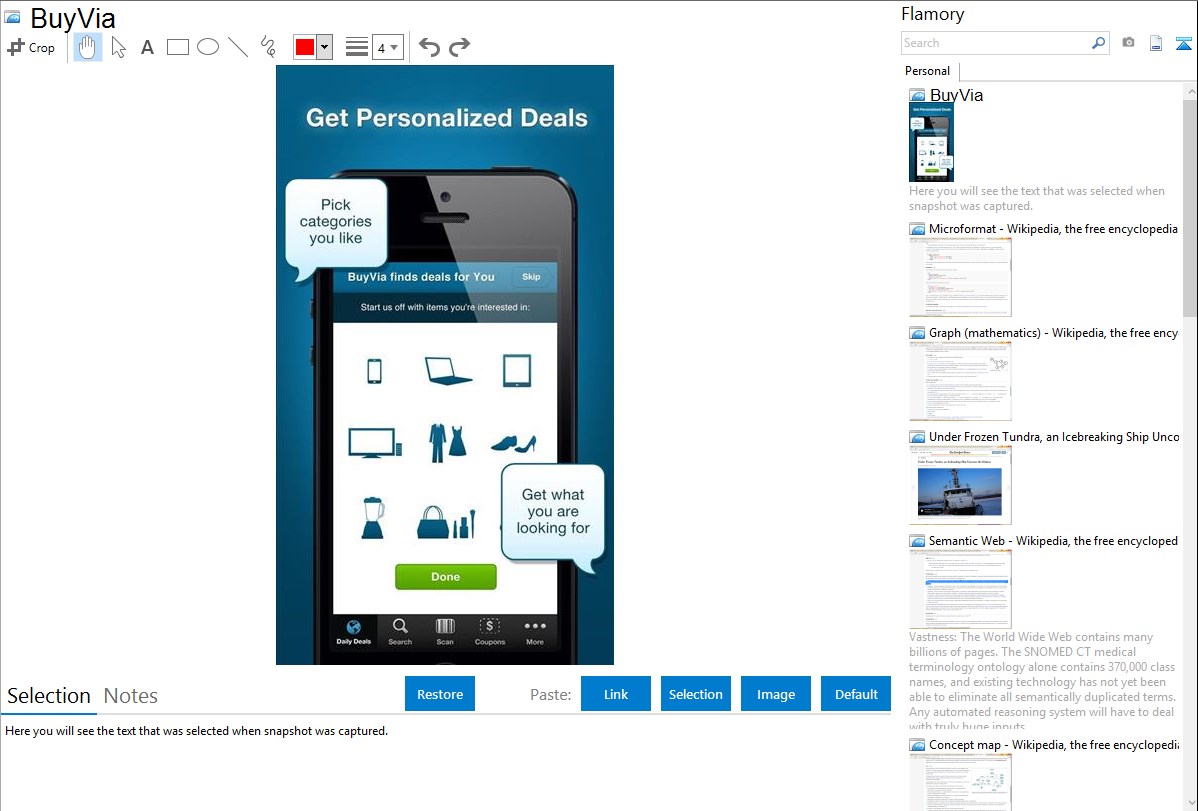
Task: Open the BuyVia snapshot thumbnail in sidebar
Action: pyautogui.click(x=931, y=143)
